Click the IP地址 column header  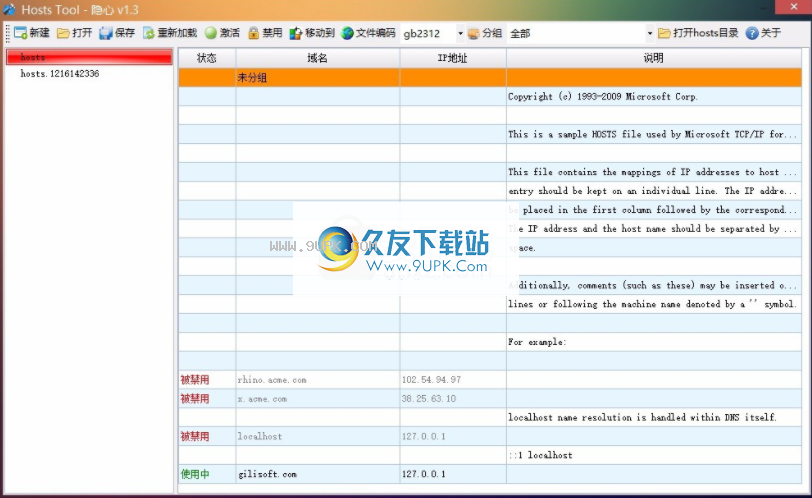tap(453, 58)
